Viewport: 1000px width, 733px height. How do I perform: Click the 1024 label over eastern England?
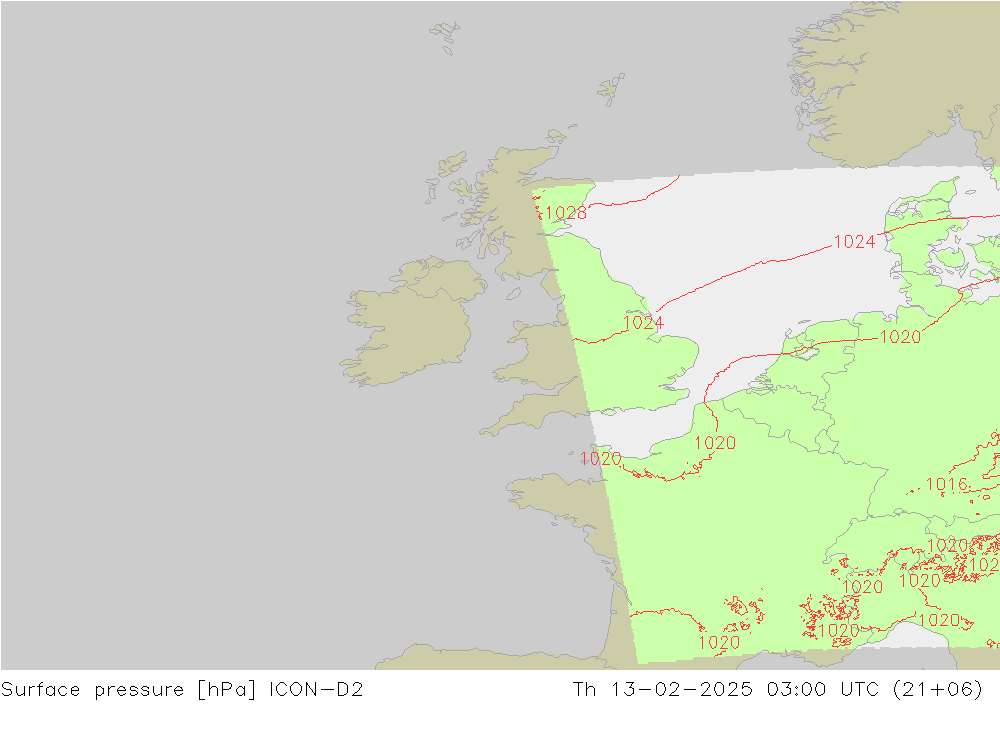pyautogui.click(x=643, y=323)
